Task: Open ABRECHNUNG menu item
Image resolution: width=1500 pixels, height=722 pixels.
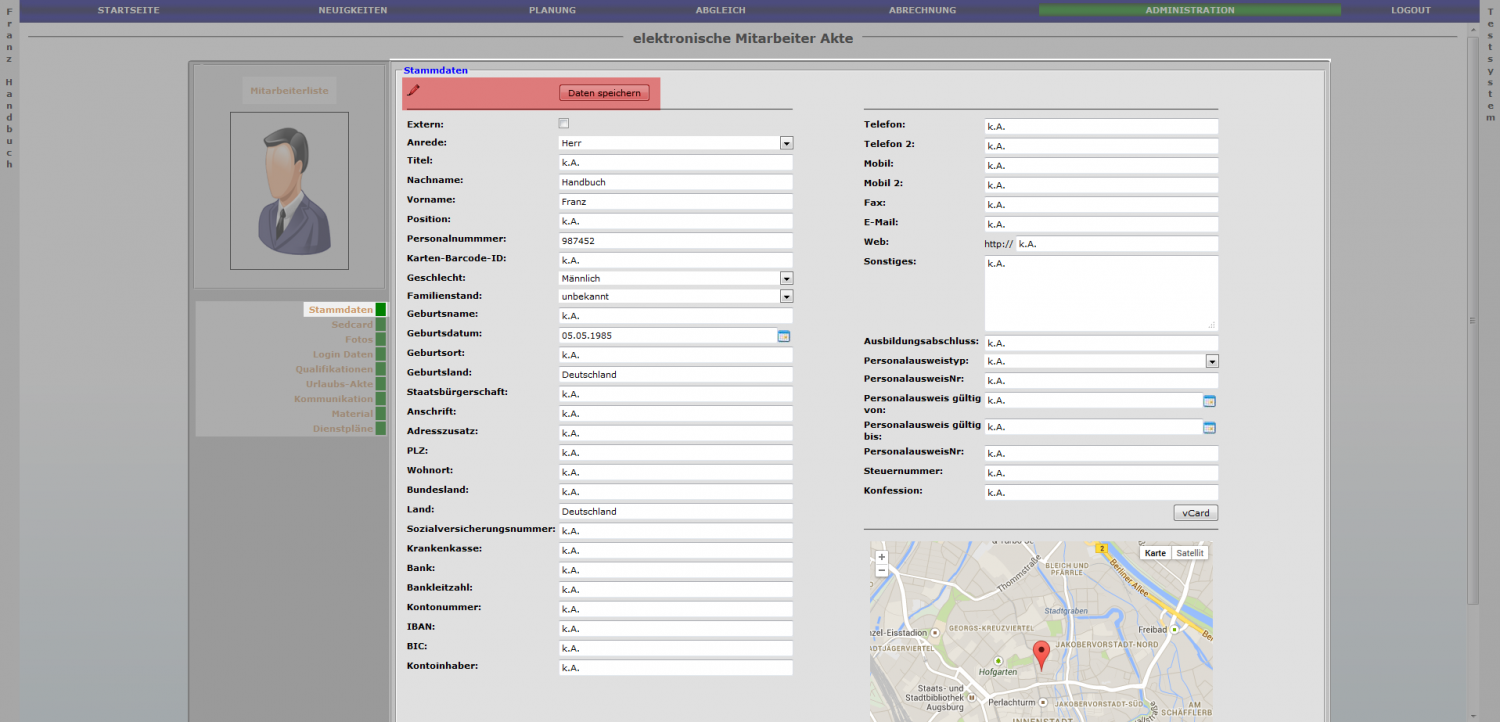Action: tap(922, 10)
